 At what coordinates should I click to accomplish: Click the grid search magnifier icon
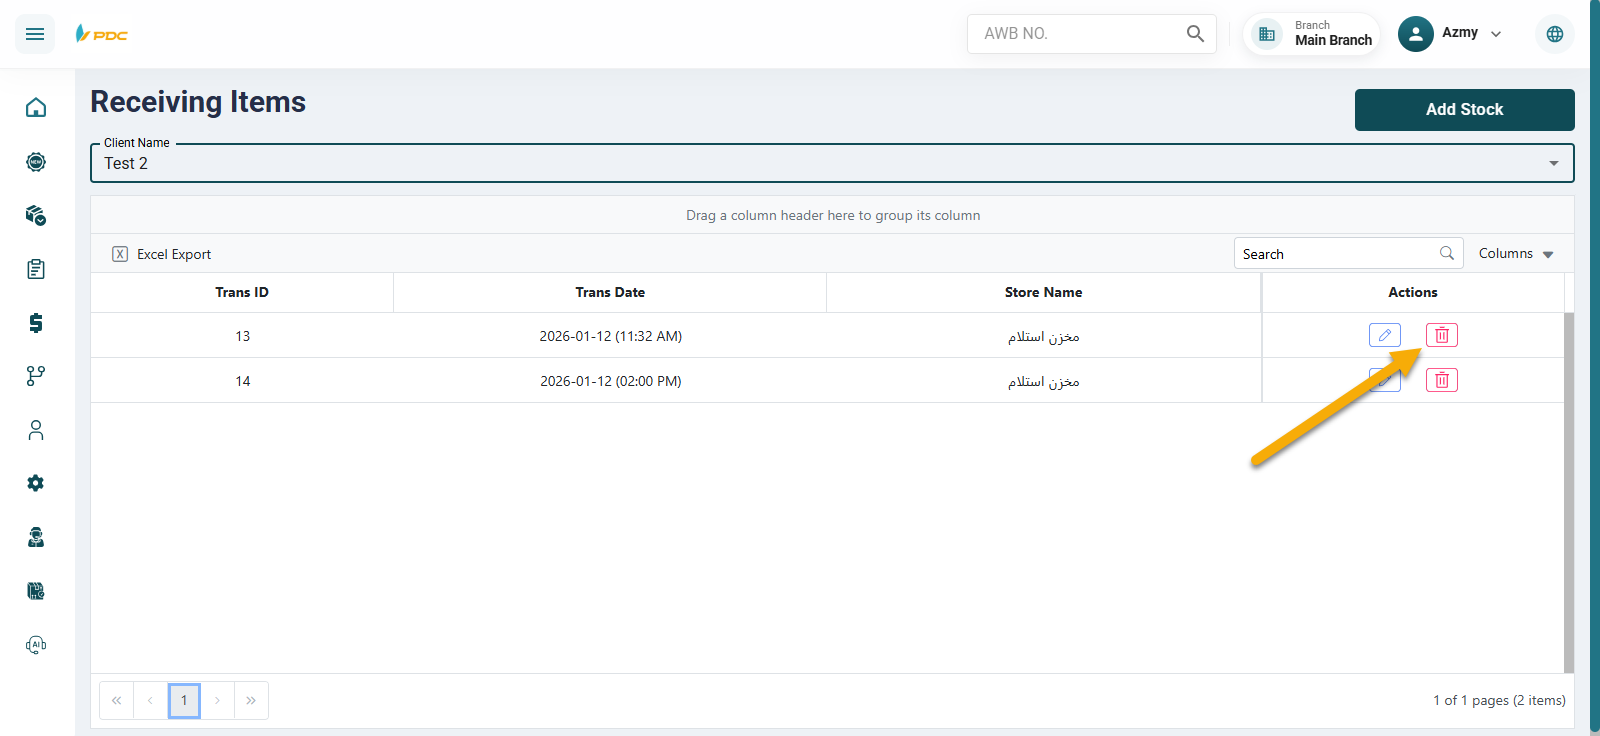tap(1447, 253)
